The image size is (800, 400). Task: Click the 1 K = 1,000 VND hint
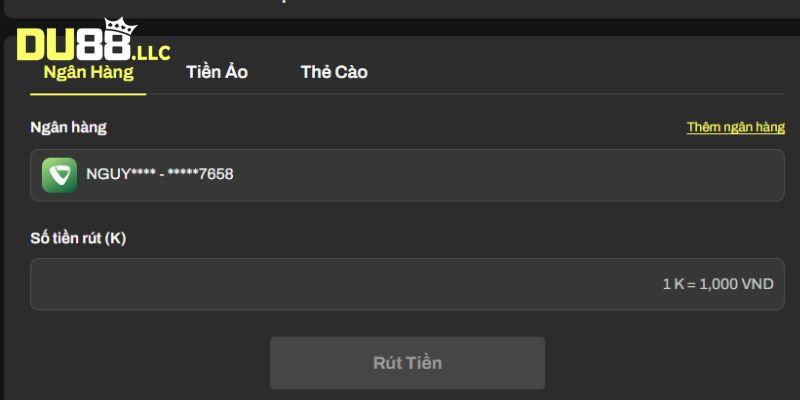[x=718, y=284]
